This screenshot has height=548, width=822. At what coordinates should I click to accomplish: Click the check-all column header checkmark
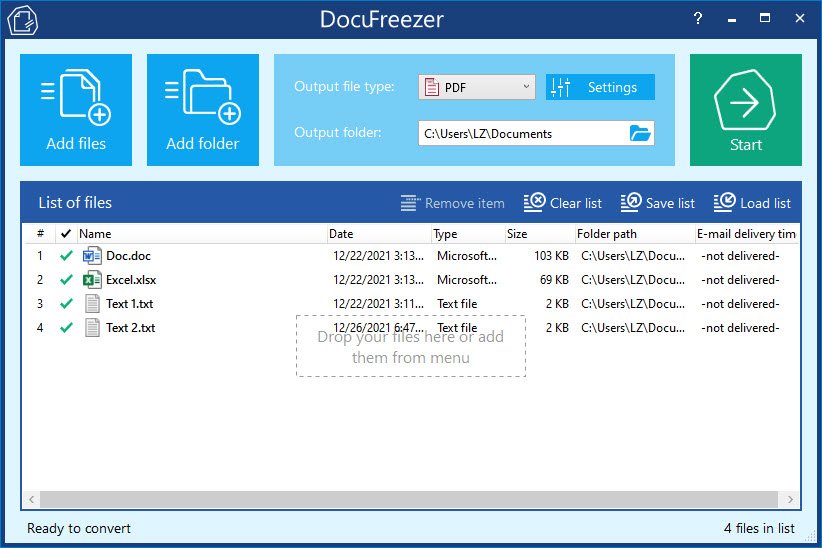(x=66, y=234)
